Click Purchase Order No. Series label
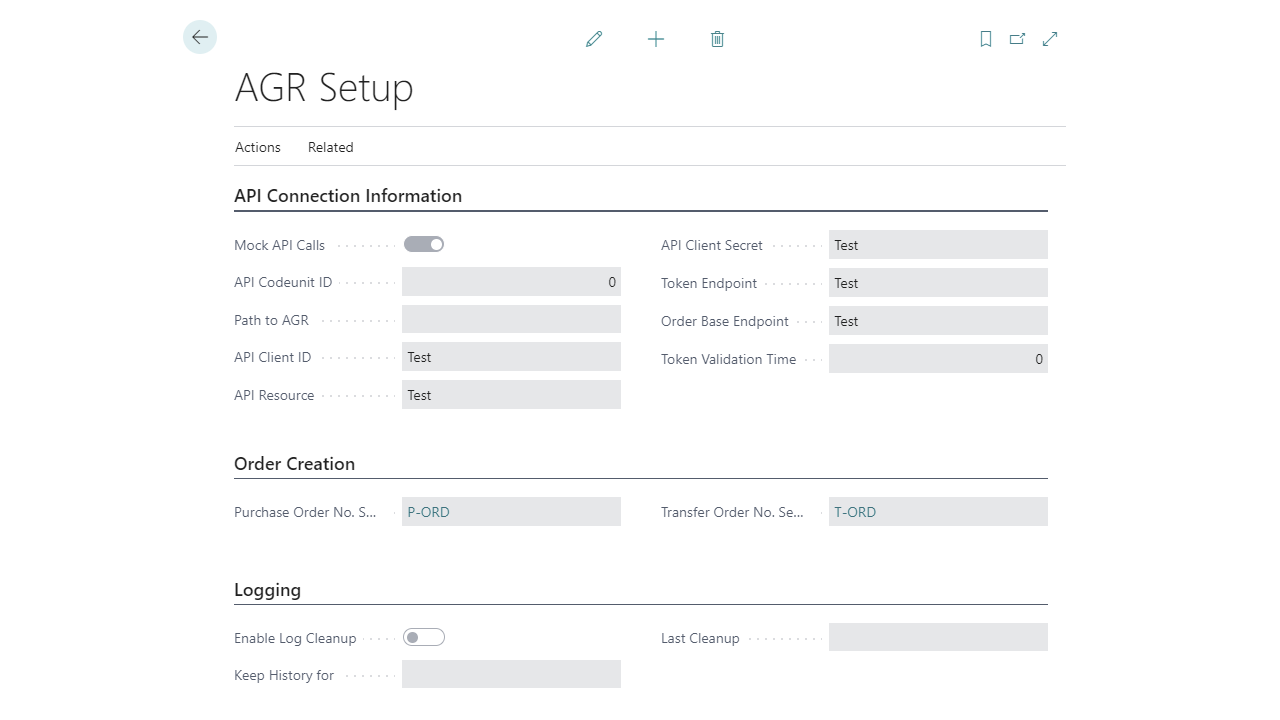 tap(306, 512)
